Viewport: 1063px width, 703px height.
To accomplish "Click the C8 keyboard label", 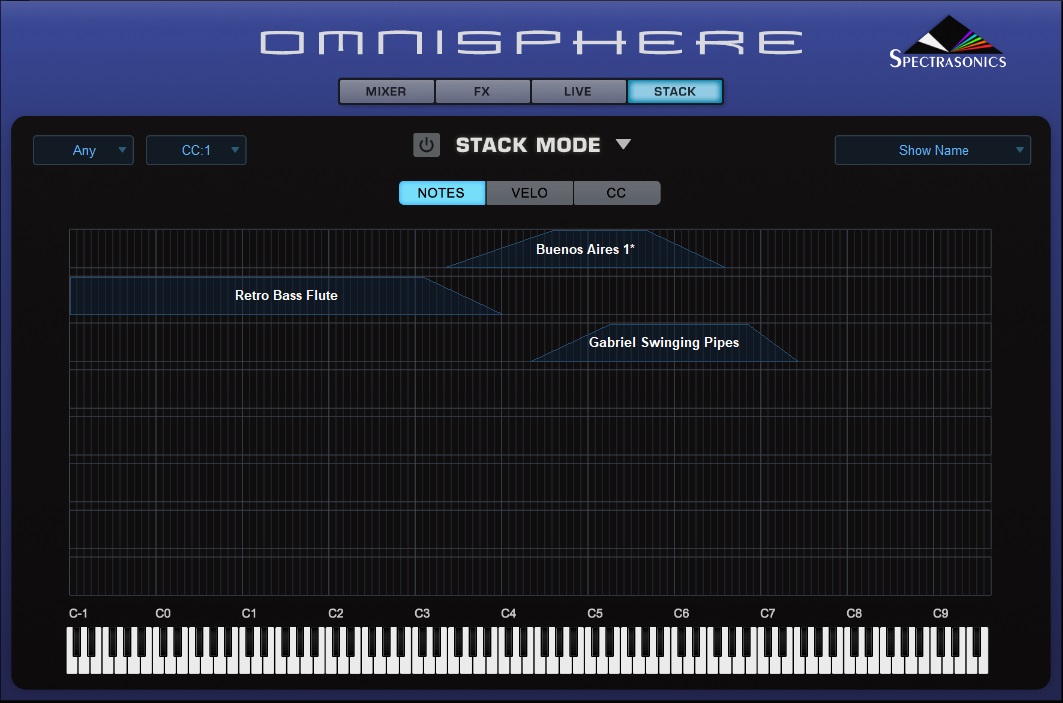I will (854, 614).
